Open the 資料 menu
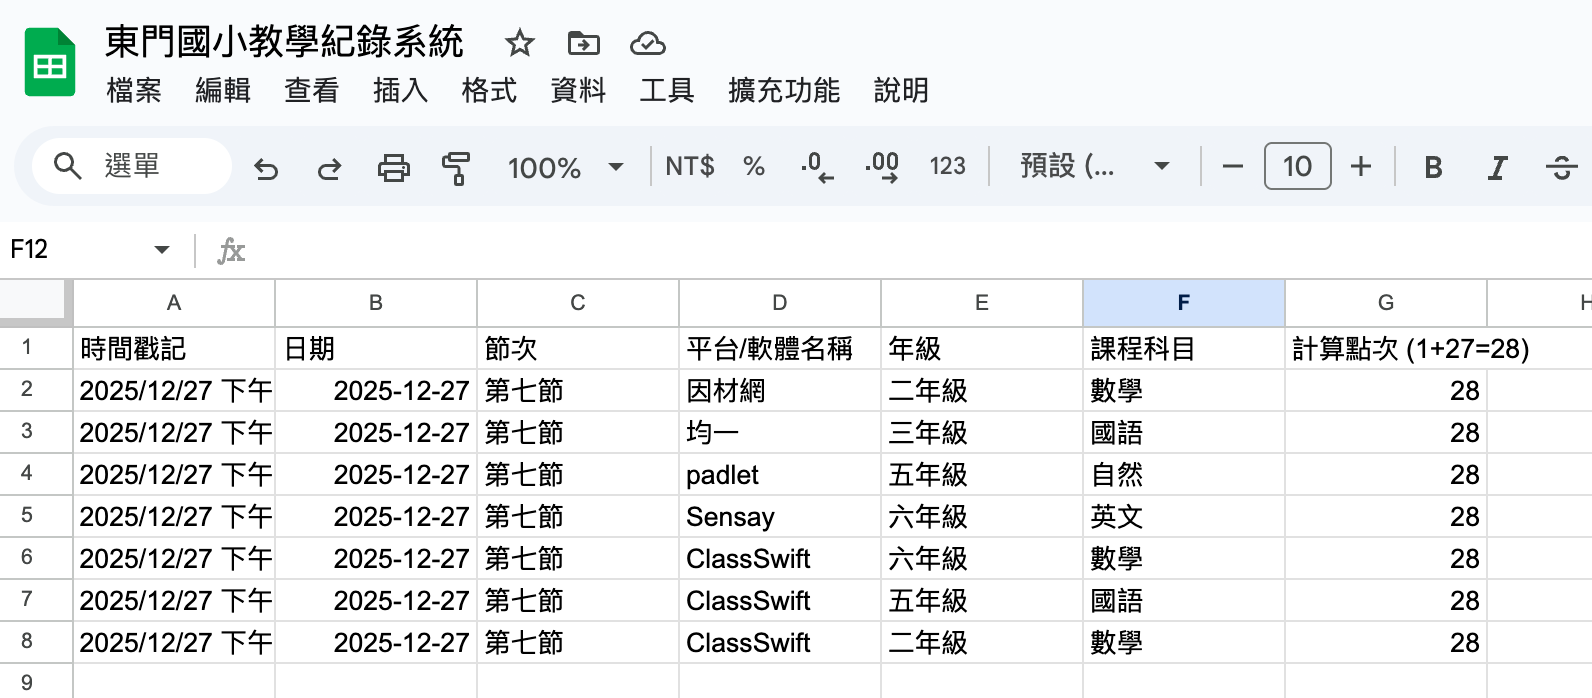The height and width of the screenshot is (698, 1592). click(578, 90)
